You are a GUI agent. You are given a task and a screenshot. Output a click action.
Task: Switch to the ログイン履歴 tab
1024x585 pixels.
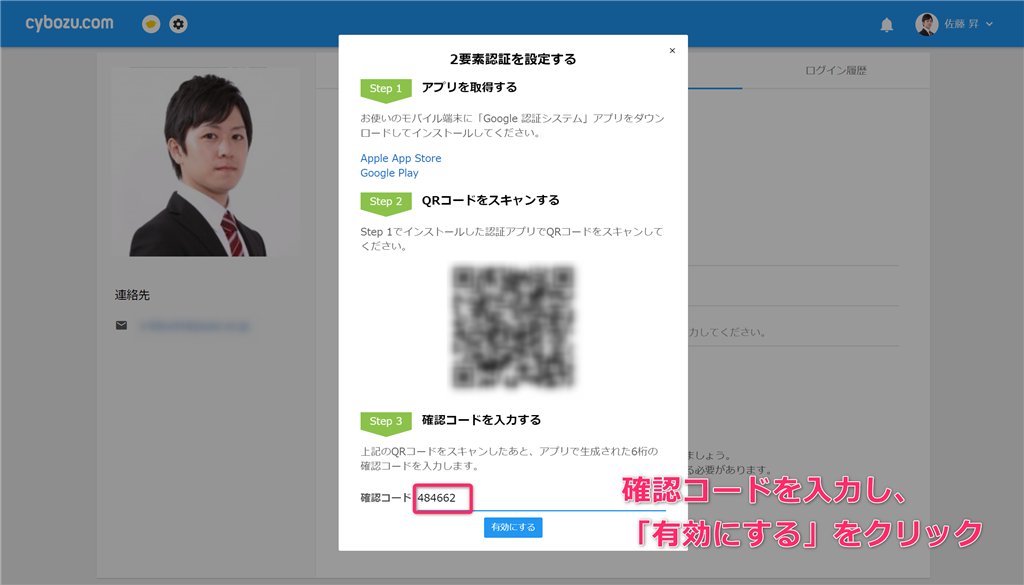(835, 71)
